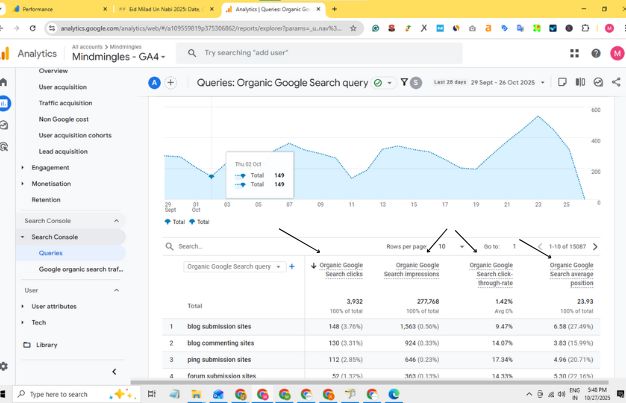Collapse the left navigation panel chevron
The width and height of the screenshot is (626, 403).
point(114,372)
